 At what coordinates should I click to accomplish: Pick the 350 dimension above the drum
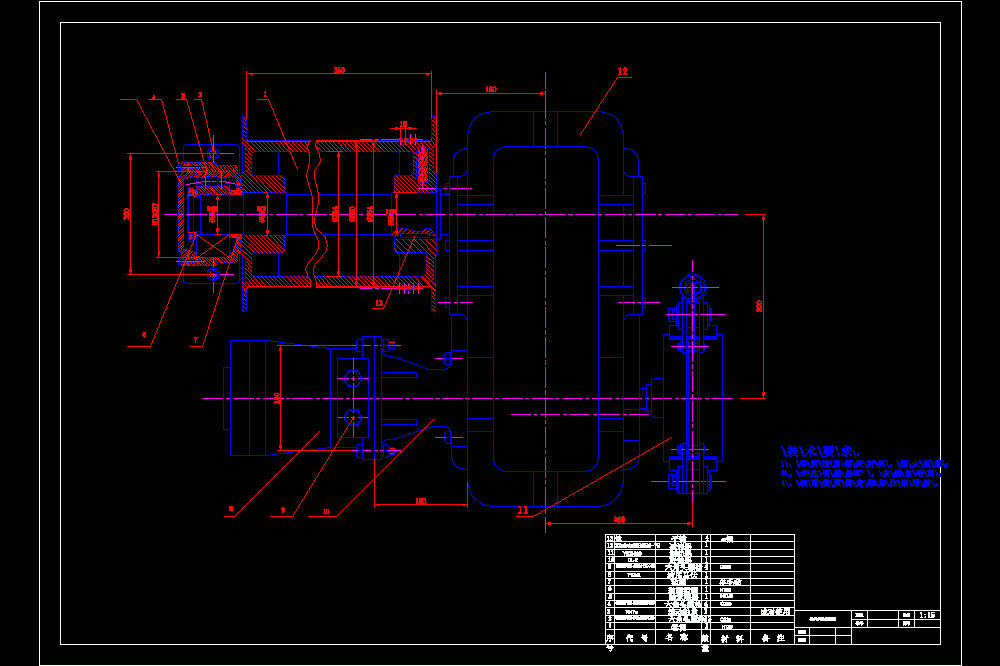coord(339,70)
